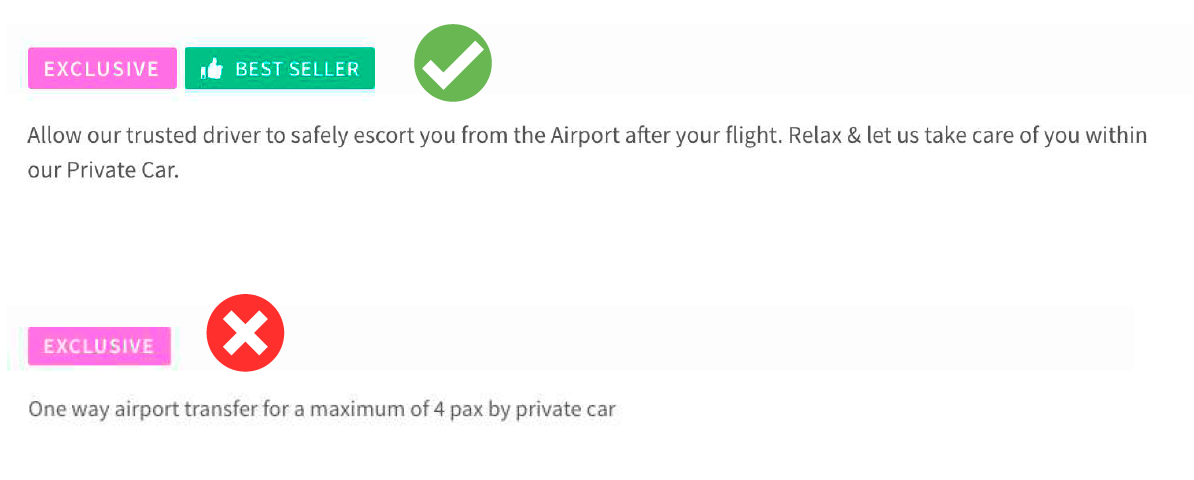The height and width of the screenshot is (480, 1194).
Task: Click the BEST SELLER label text
Action: click(x=296, y=69)
